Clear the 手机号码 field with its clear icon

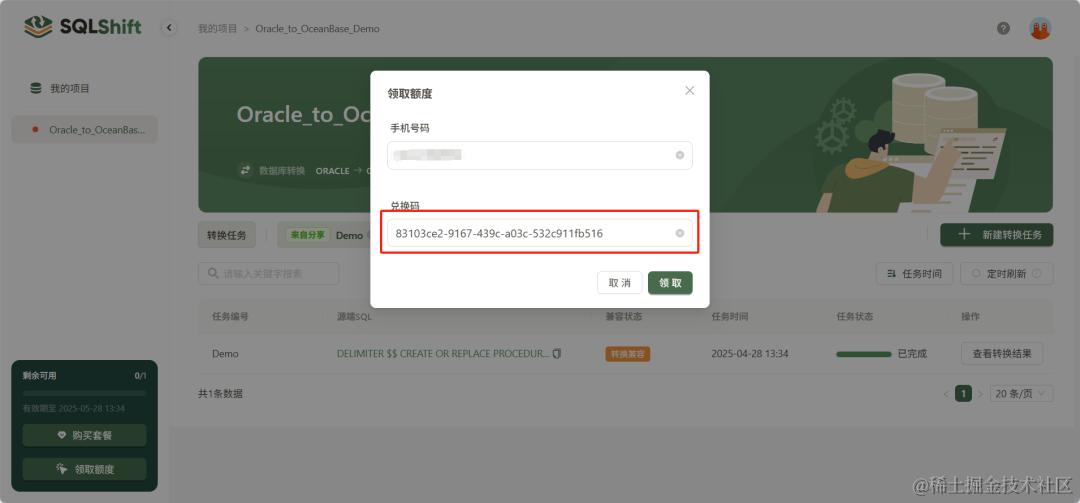coord(680,155)
